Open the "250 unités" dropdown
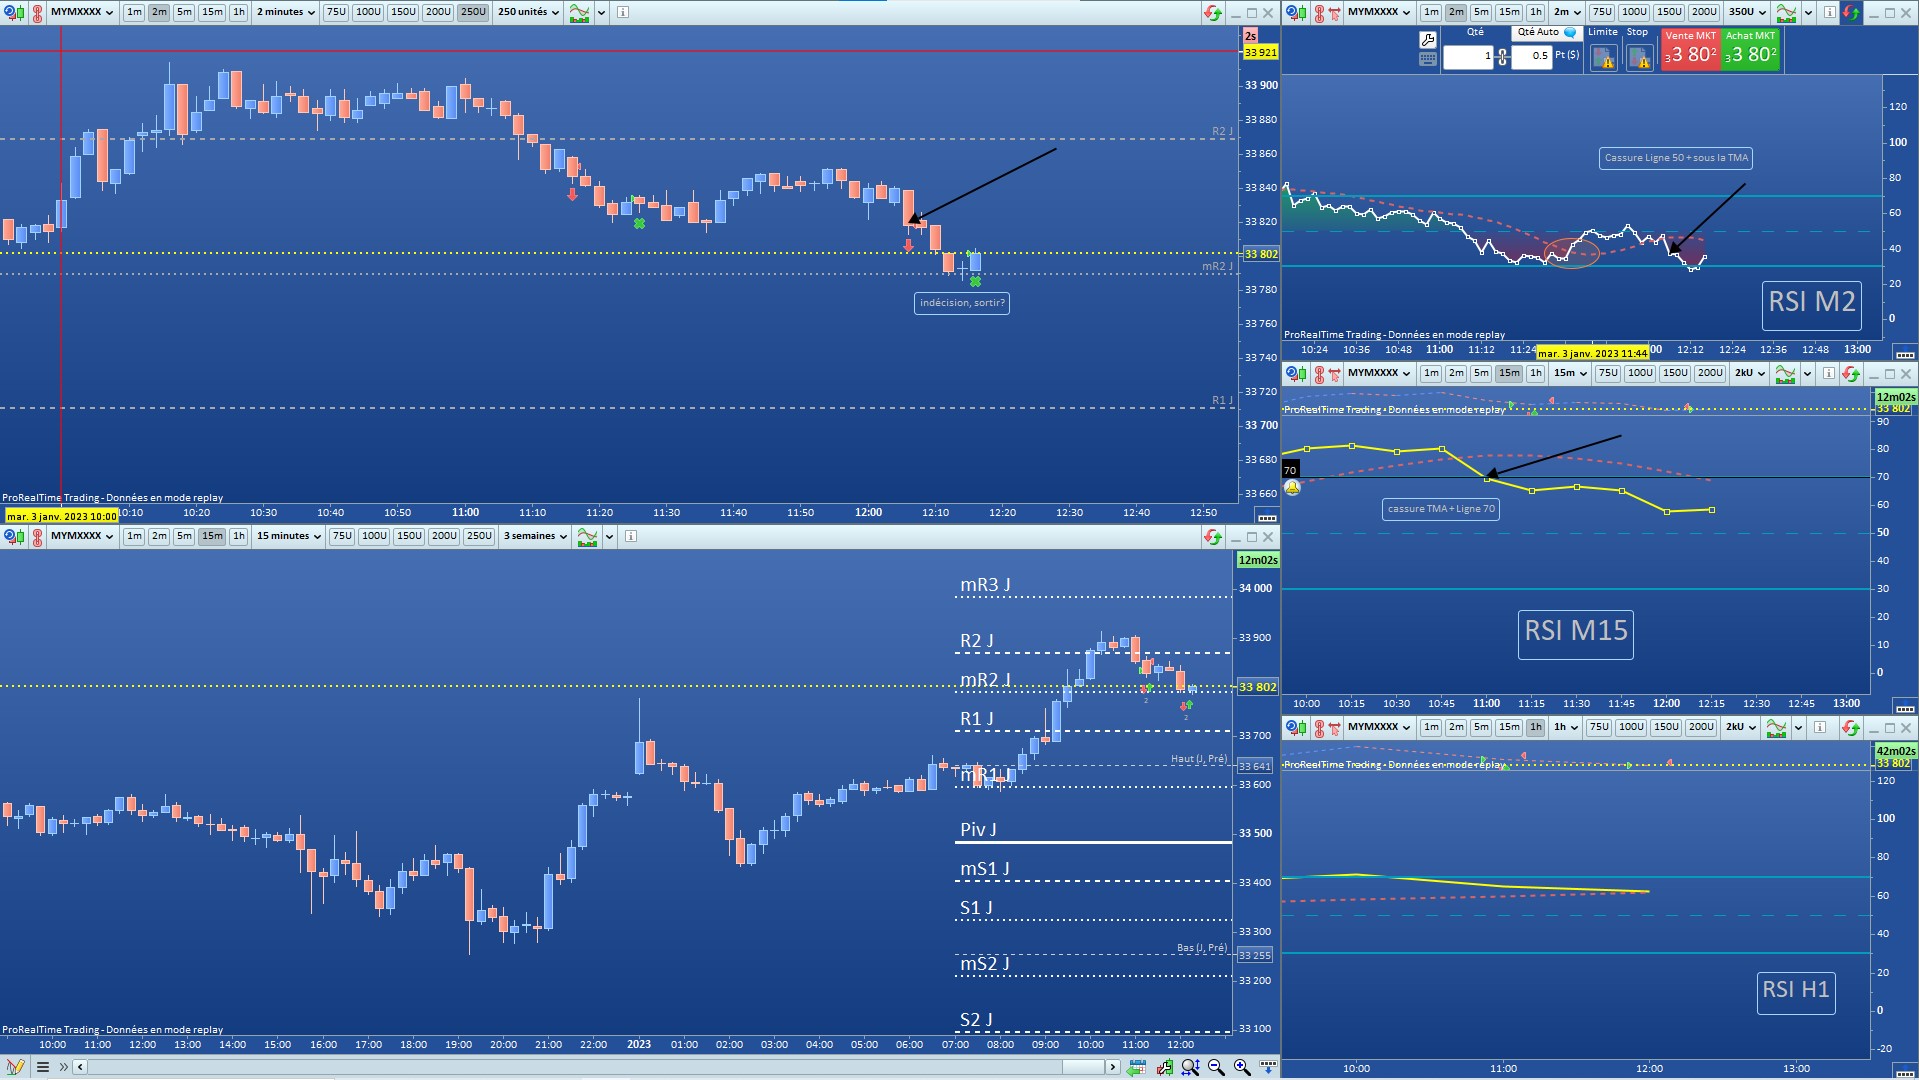The height and width of the screenshot is (1080, 1919). 528,12
